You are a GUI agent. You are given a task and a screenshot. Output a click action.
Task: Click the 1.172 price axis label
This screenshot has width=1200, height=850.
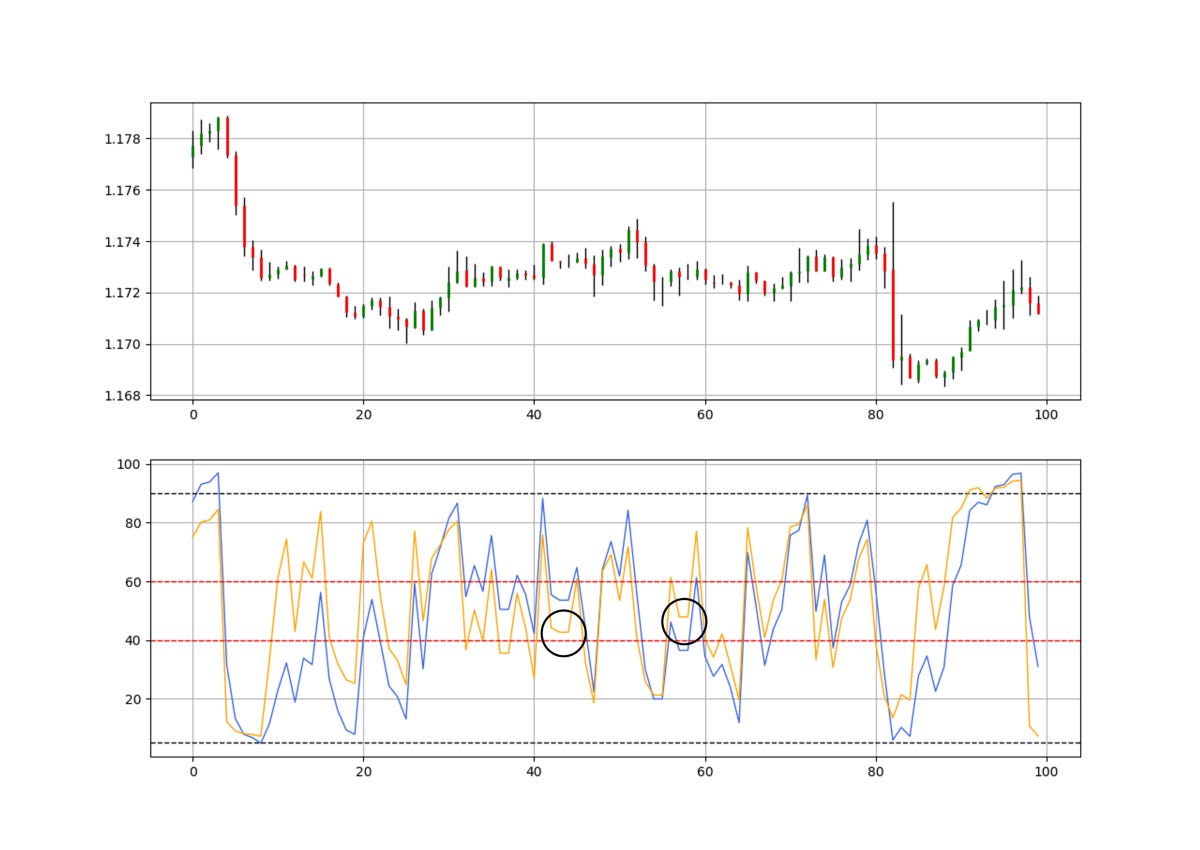(x=123, y=293)
